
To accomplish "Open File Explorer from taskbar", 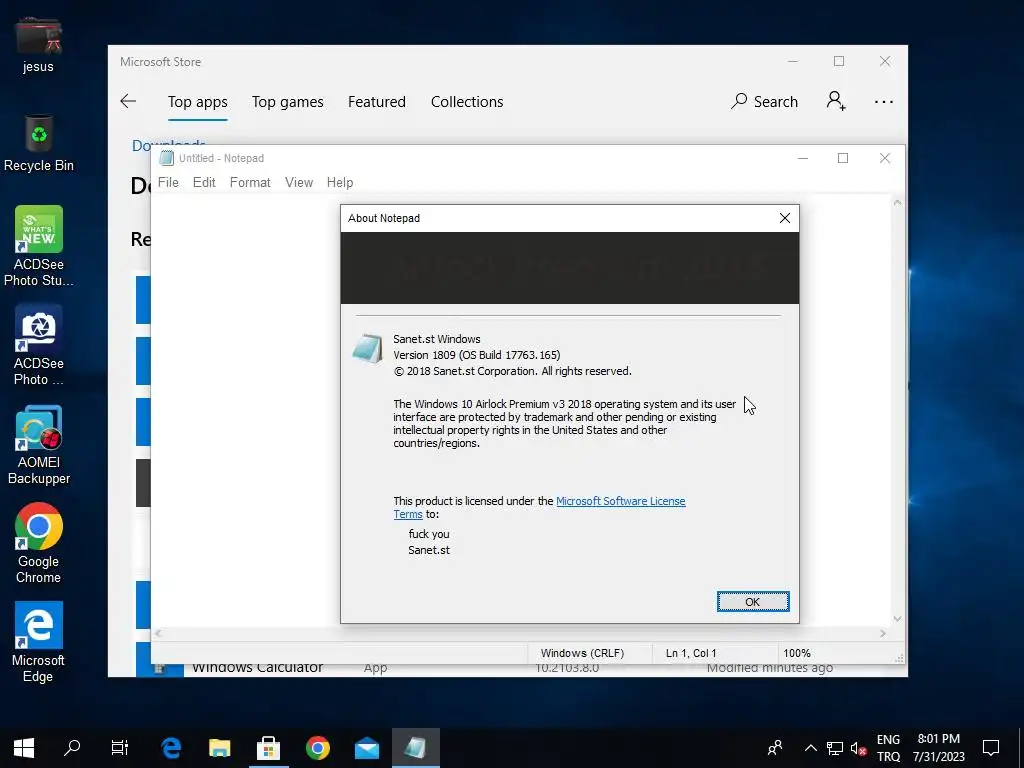I will pos(219,748).
